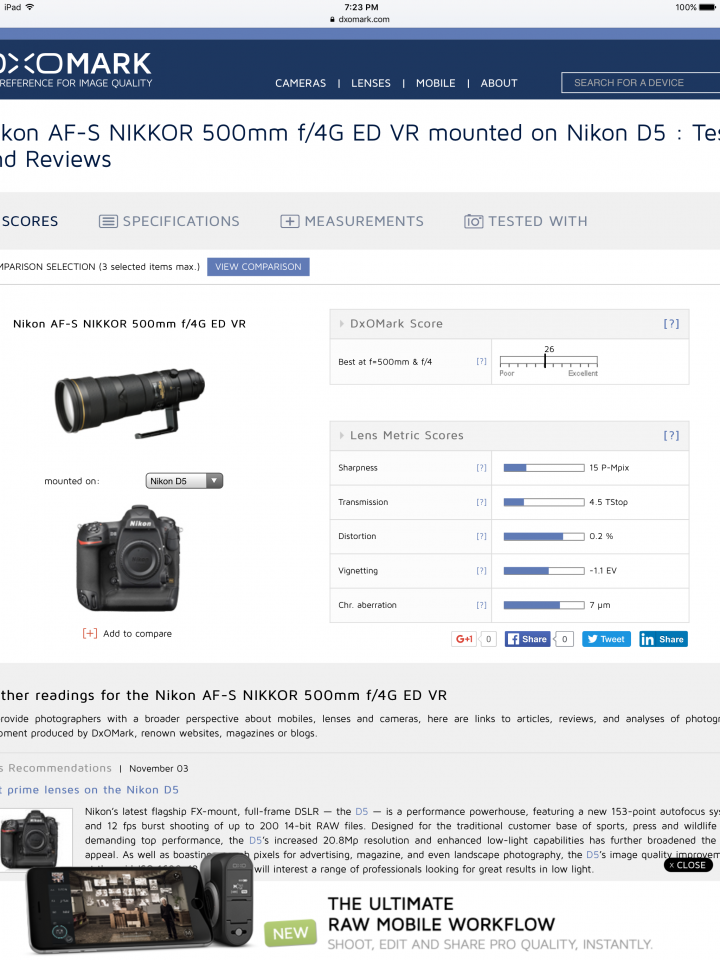
Task: Switch to the Measurements tab
Action: 352,221
